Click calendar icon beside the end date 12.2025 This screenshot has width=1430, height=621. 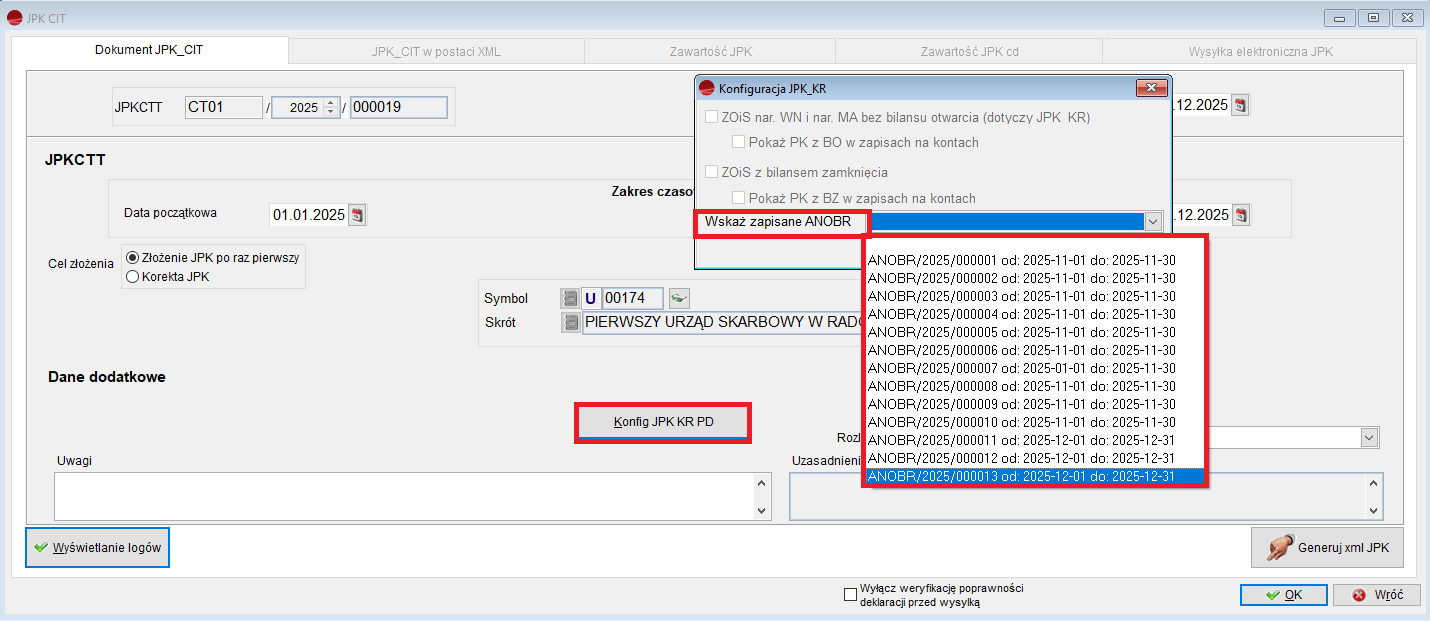point(1240,215)
